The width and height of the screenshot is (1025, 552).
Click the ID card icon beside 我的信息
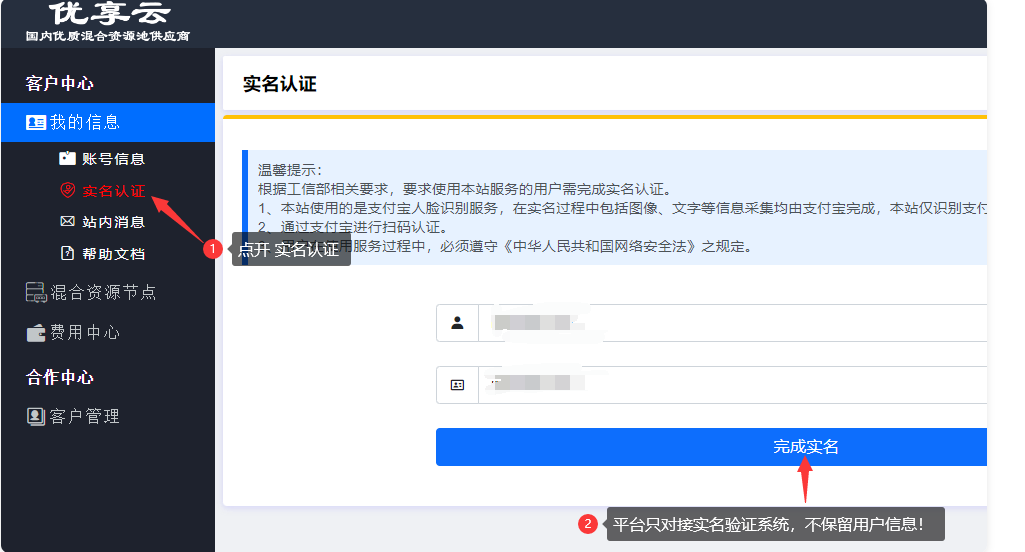tap(36, 123)
